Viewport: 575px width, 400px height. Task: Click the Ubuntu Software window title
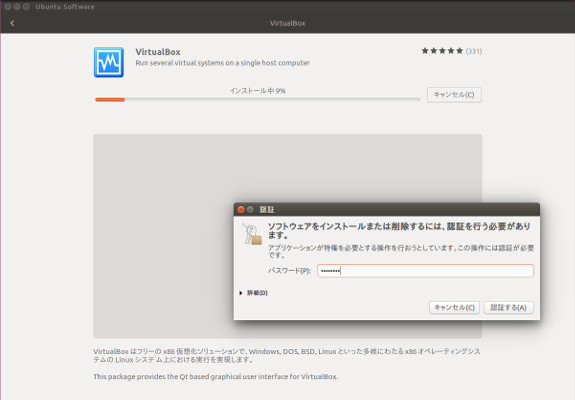(65, 7)
